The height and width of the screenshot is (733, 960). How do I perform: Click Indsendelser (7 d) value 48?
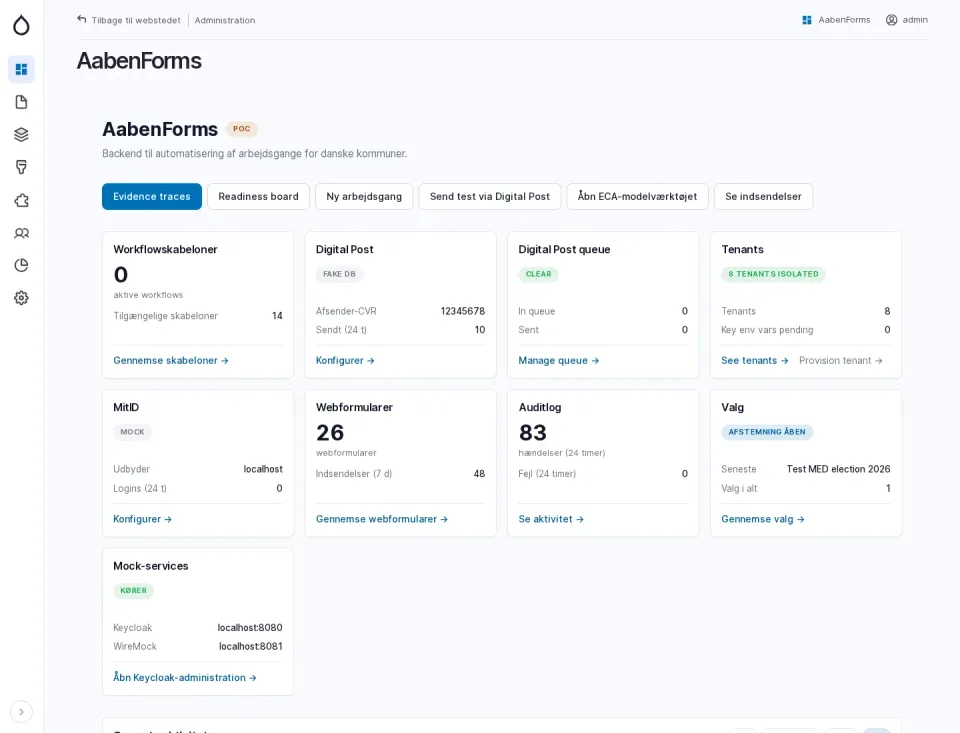point(479,474)
